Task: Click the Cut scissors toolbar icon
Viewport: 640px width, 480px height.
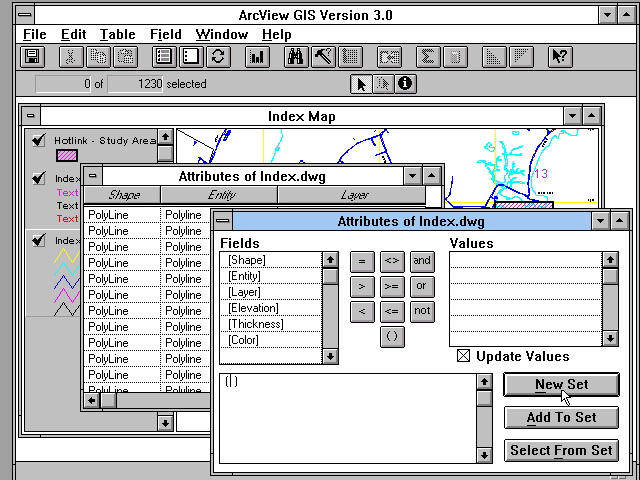Action: point(71,56)
